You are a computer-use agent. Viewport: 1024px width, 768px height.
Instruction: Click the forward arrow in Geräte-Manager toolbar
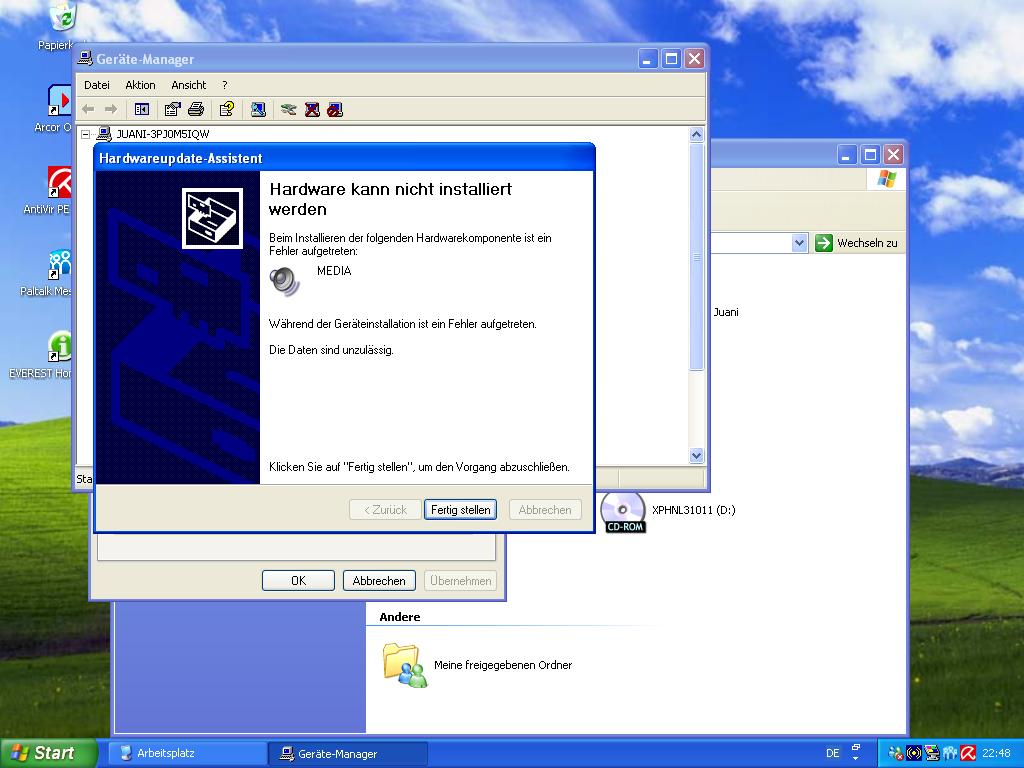click(111, 109)
